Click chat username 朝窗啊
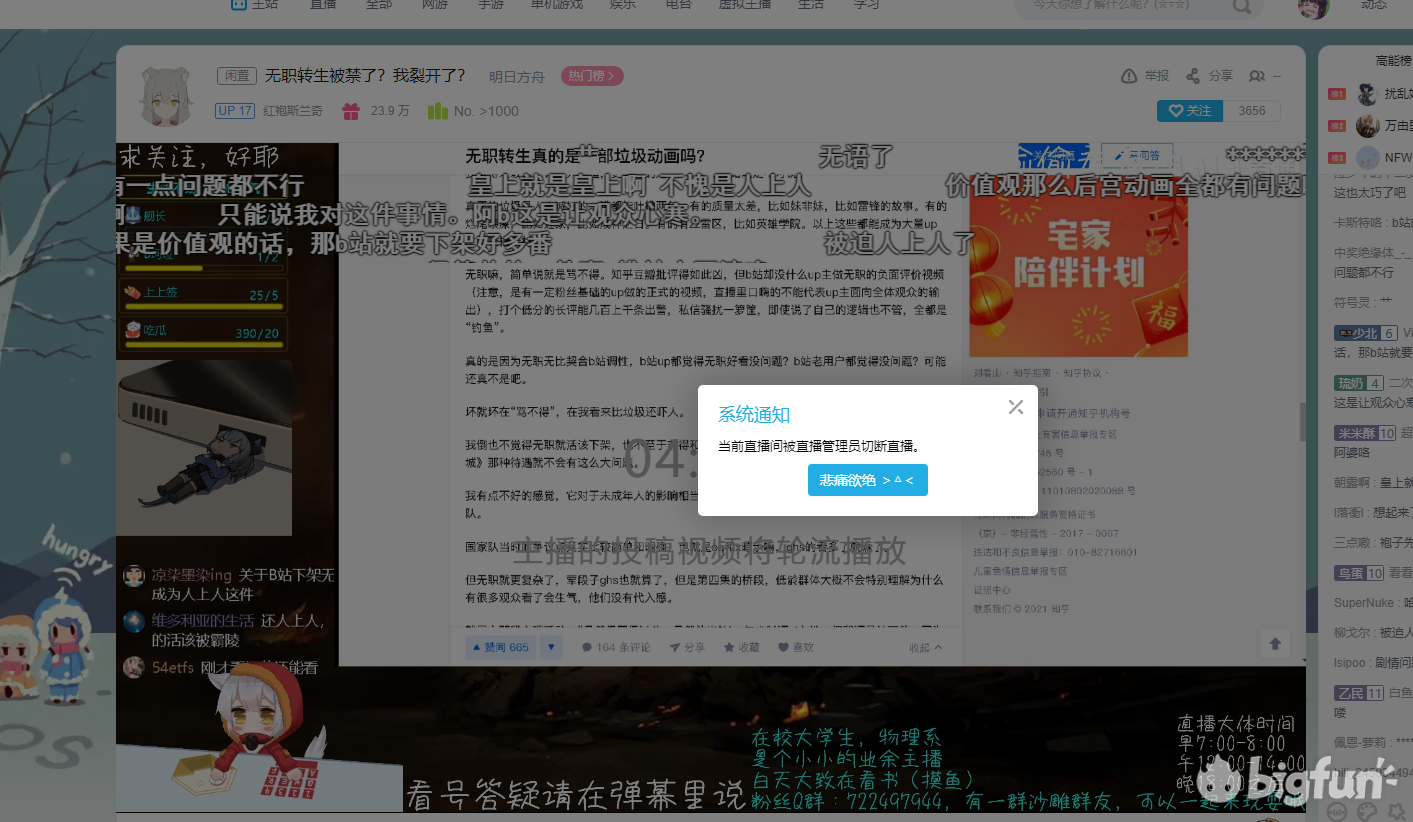Viewport: 1413px width, 822px height. [x=1352, y=482]
